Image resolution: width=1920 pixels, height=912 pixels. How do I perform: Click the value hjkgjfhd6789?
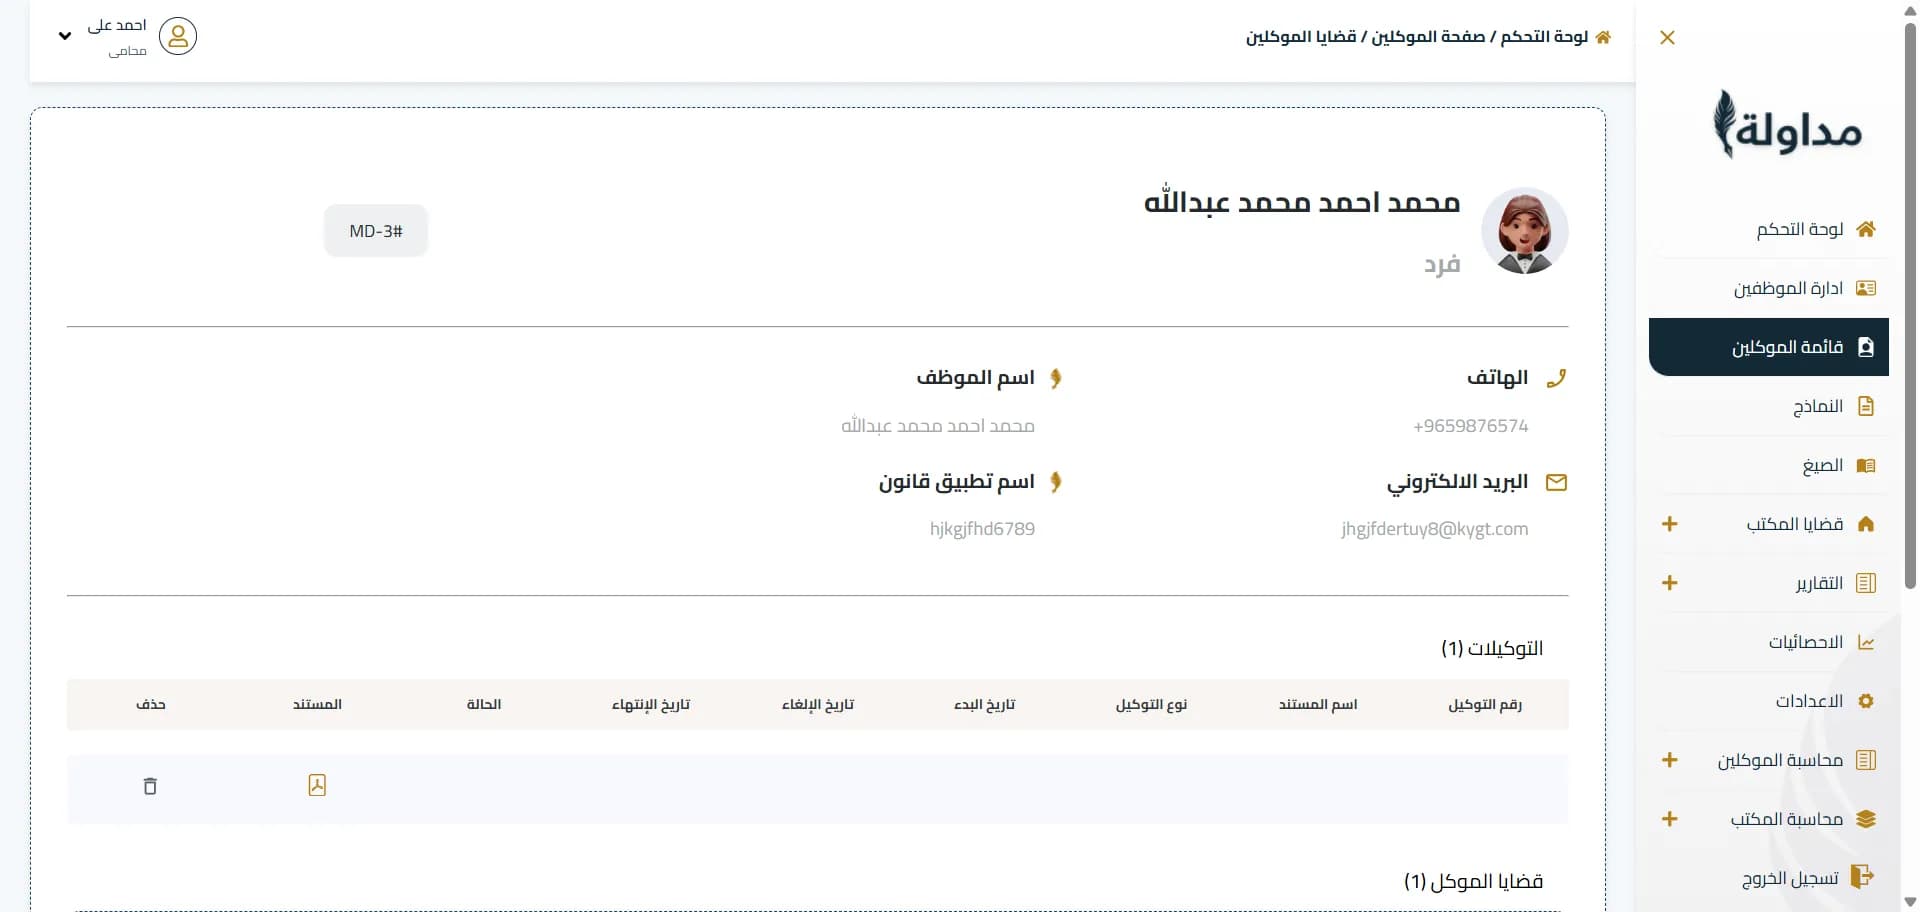click(982, 529)
